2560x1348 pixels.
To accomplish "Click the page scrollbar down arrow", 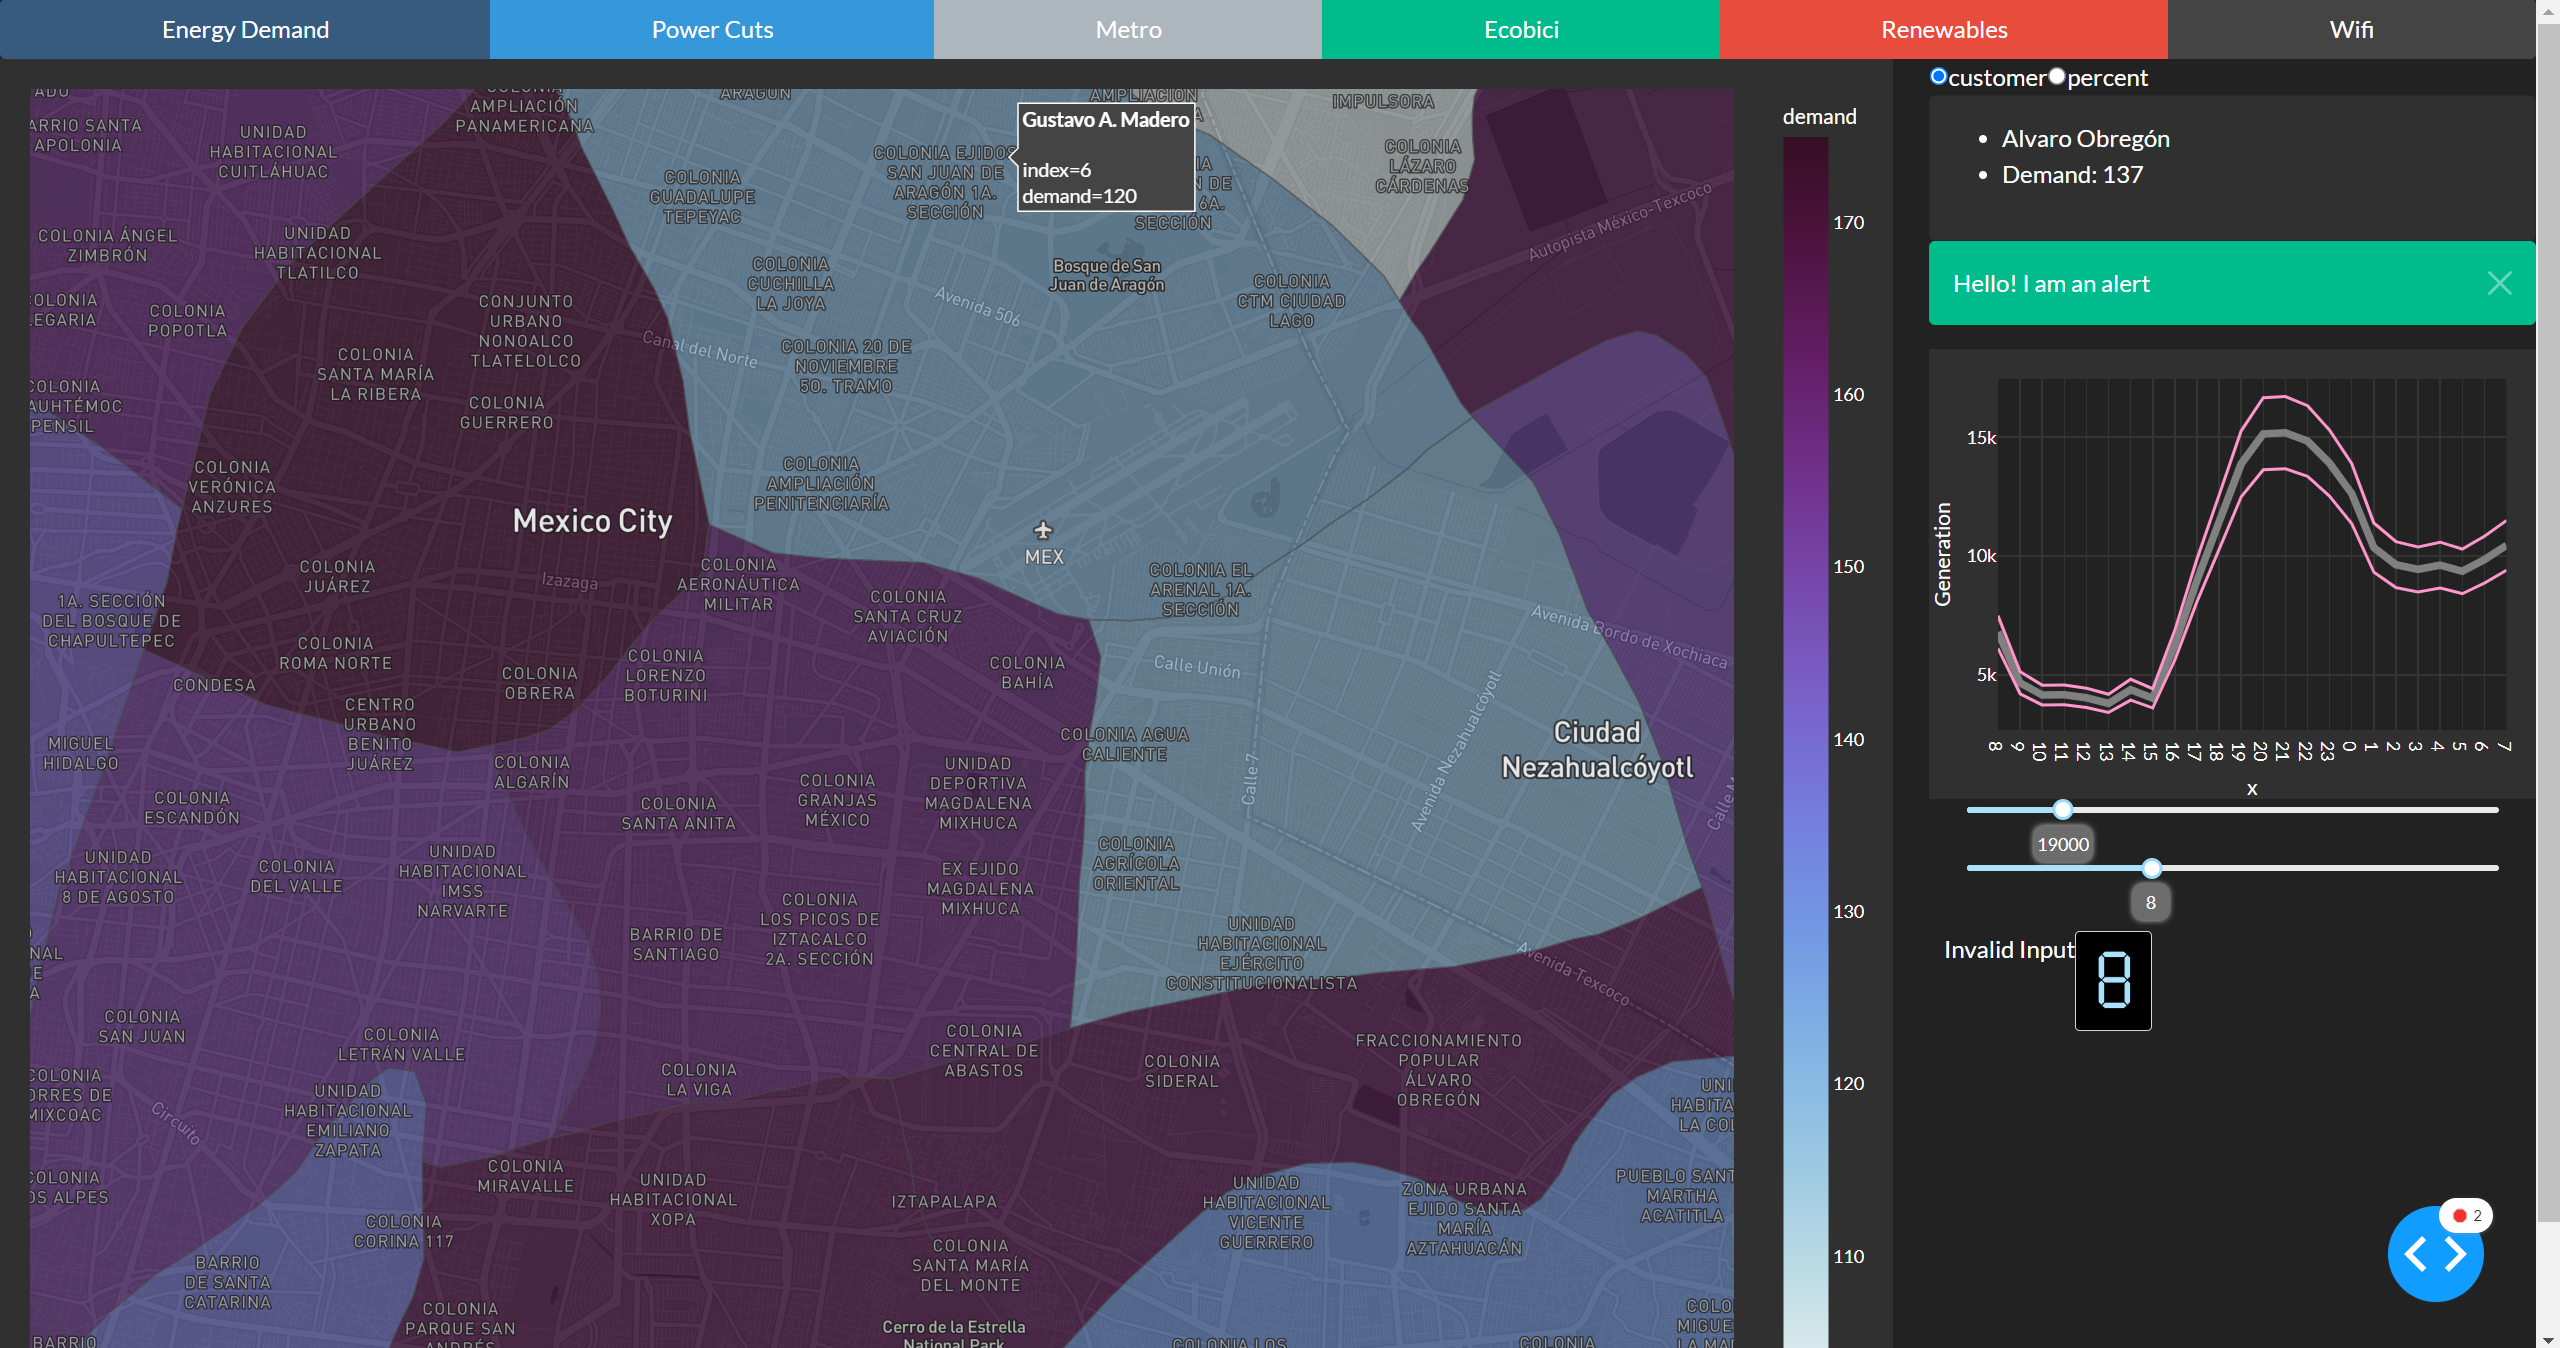I will 2548,1339.
